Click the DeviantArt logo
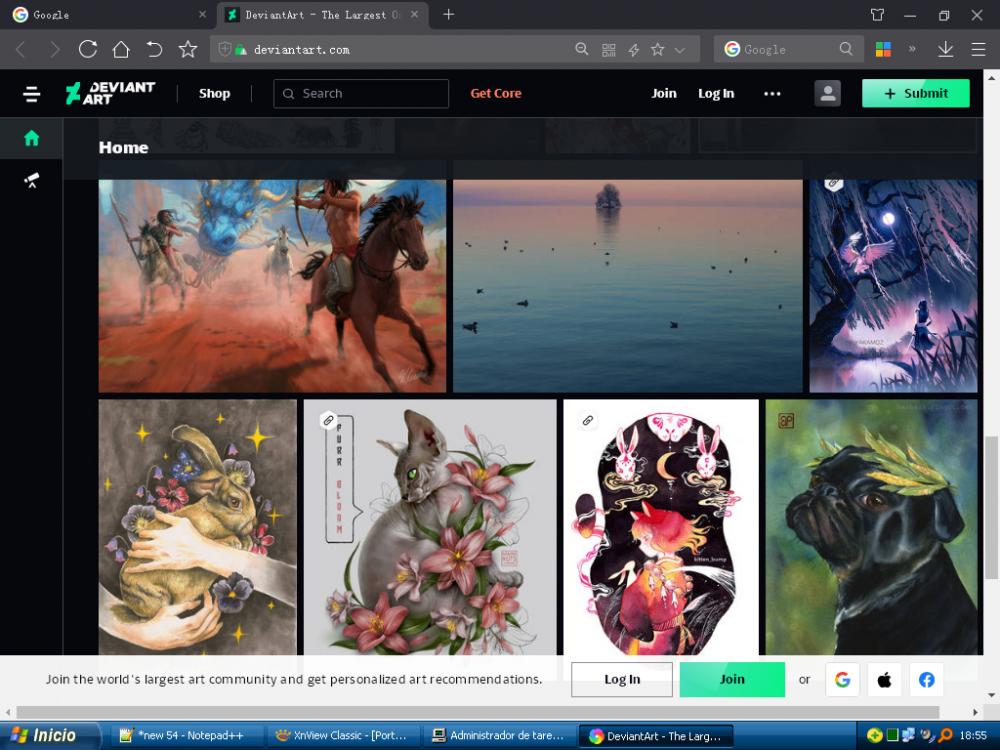 pyautogui.click(x=111, y=94)
